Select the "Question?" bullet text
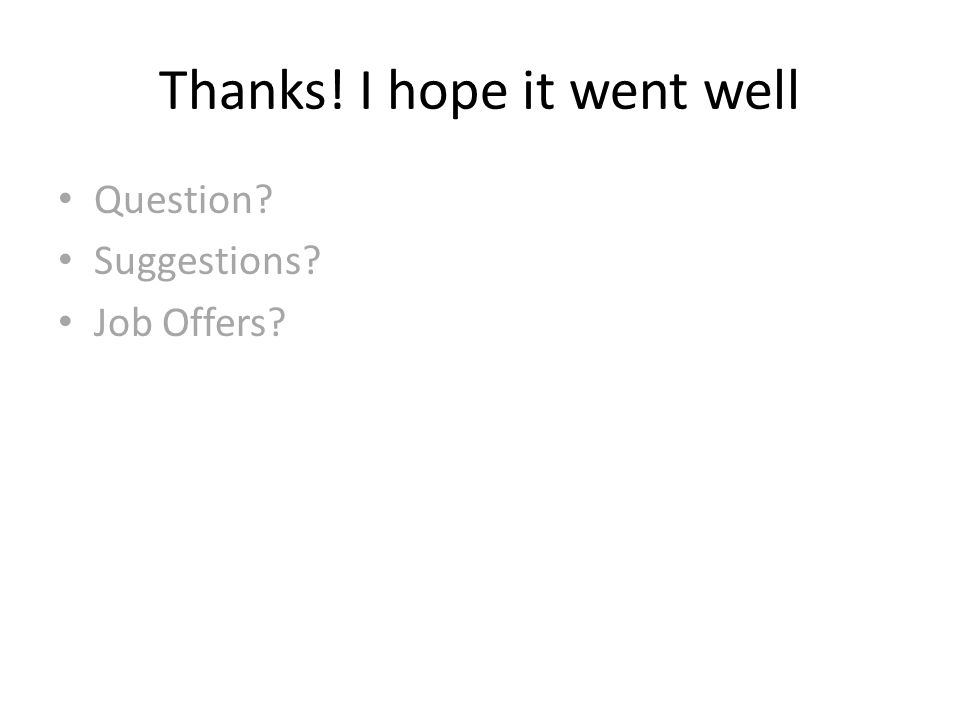Image resolution: width=960 pixels, height=720 pixels. coord(183,200)
